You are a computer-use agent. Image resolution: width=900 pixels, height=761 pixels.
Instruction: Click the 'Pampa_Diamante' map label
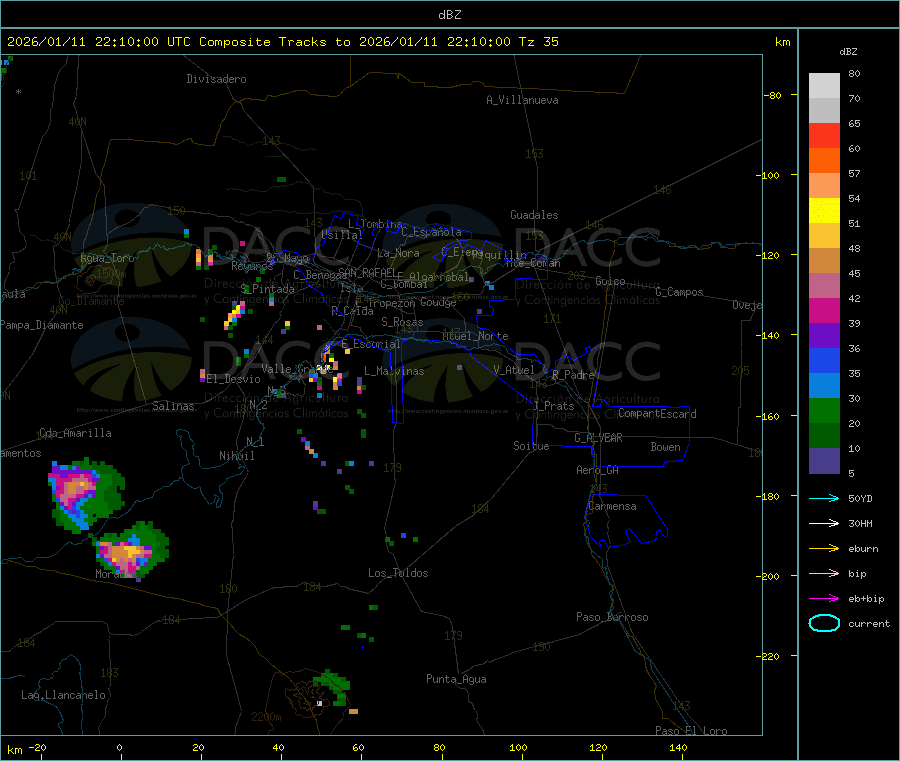point(41,325)
